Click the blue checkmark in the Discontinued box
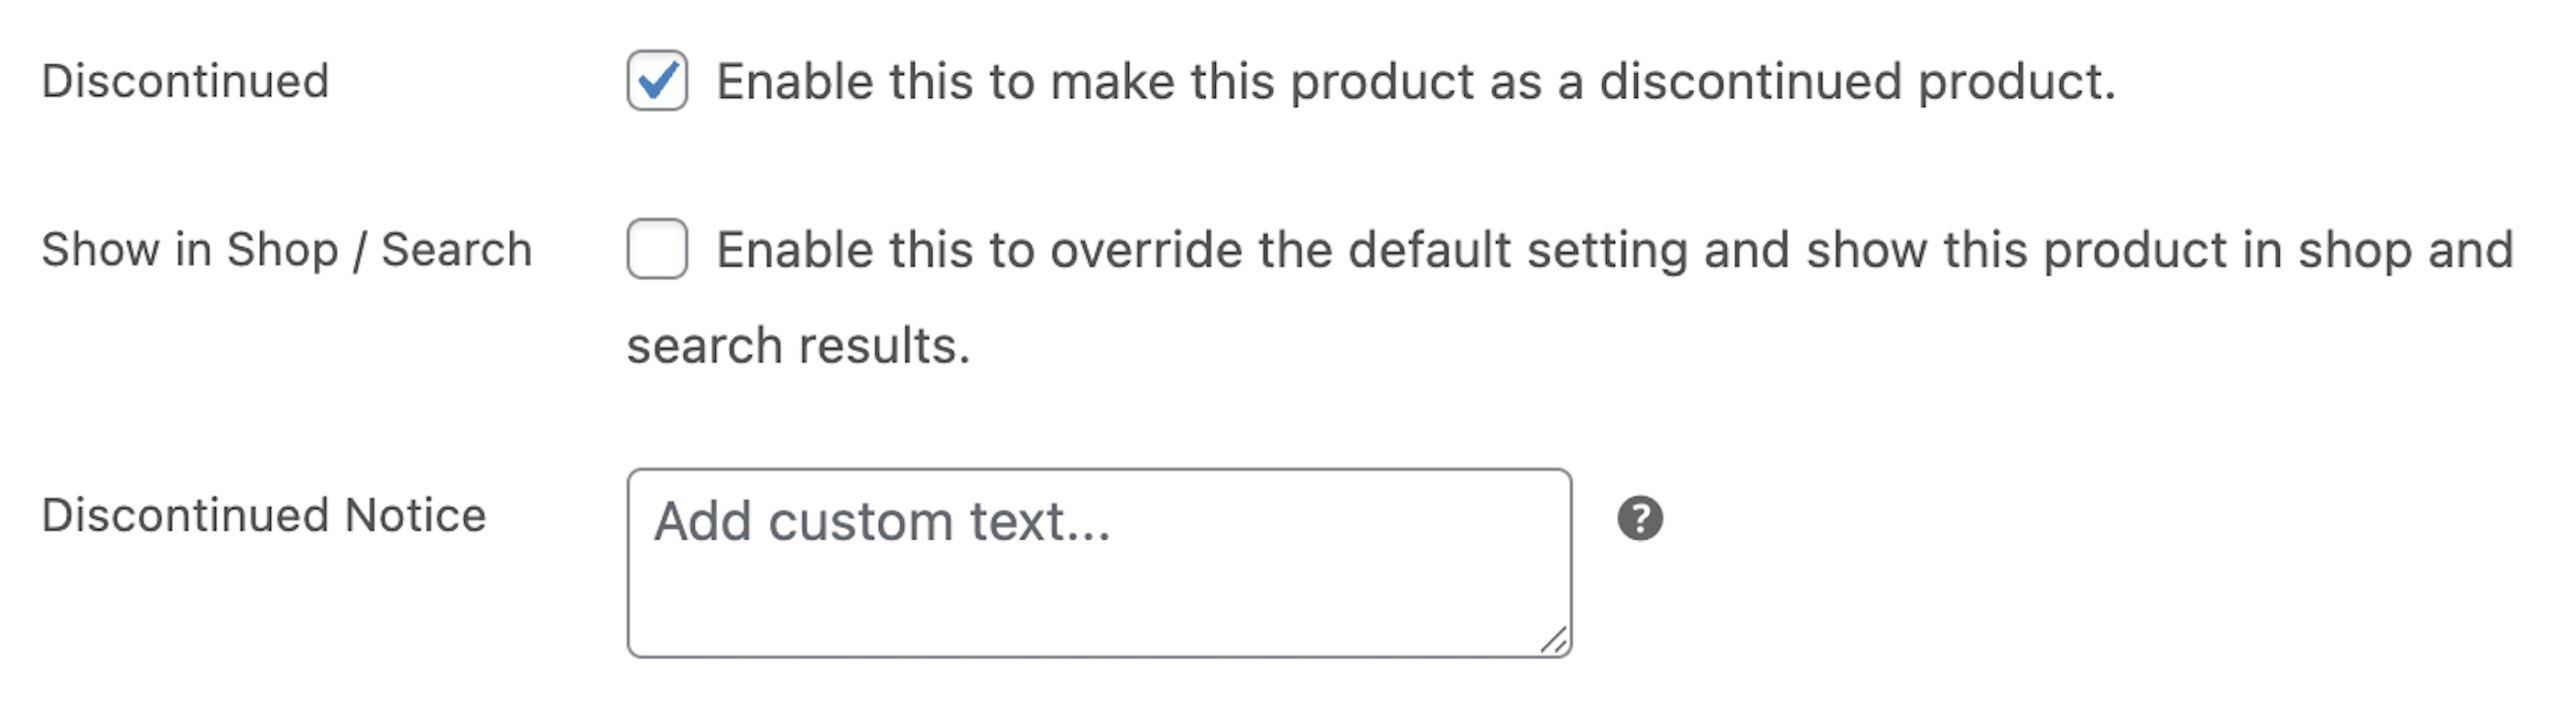The image size is (2560, 701). tap(658, 79)
